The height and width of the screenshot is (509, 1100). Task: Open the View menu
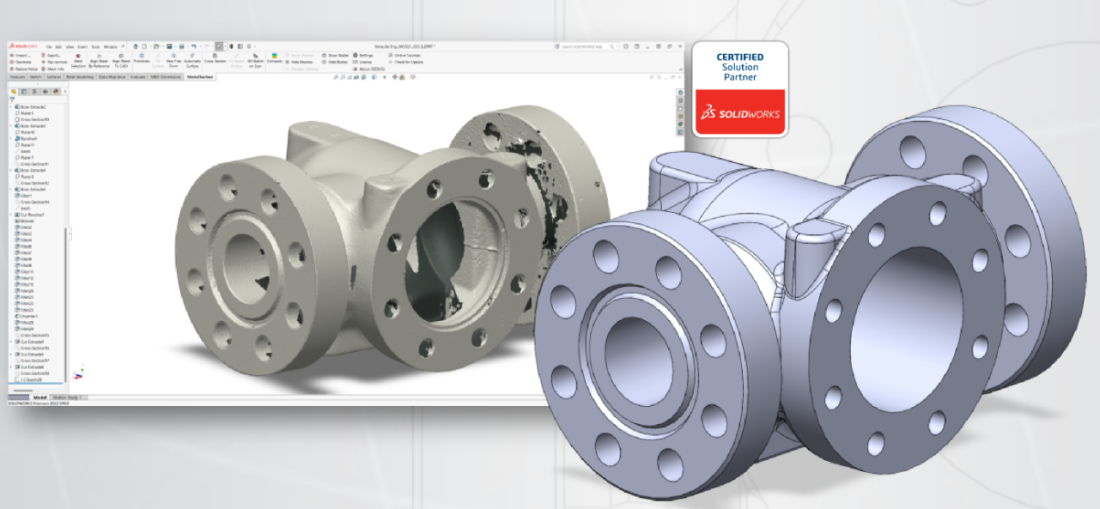tap(69, 47)
